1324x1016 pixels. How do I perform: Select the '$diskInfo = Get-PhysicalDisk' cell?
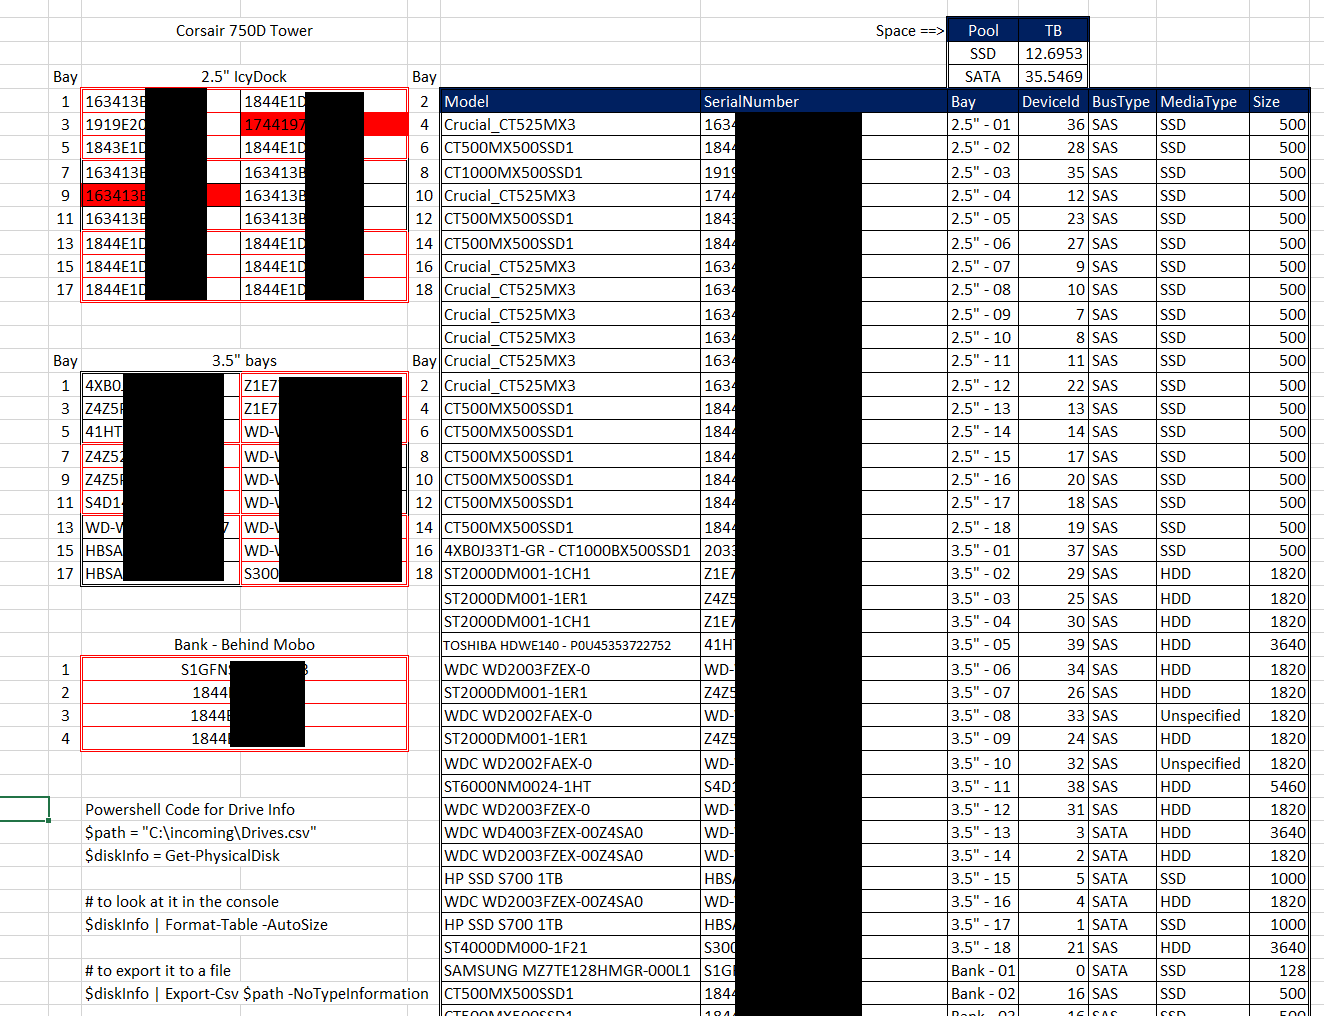pyautogui.click(x=182, y=856)
